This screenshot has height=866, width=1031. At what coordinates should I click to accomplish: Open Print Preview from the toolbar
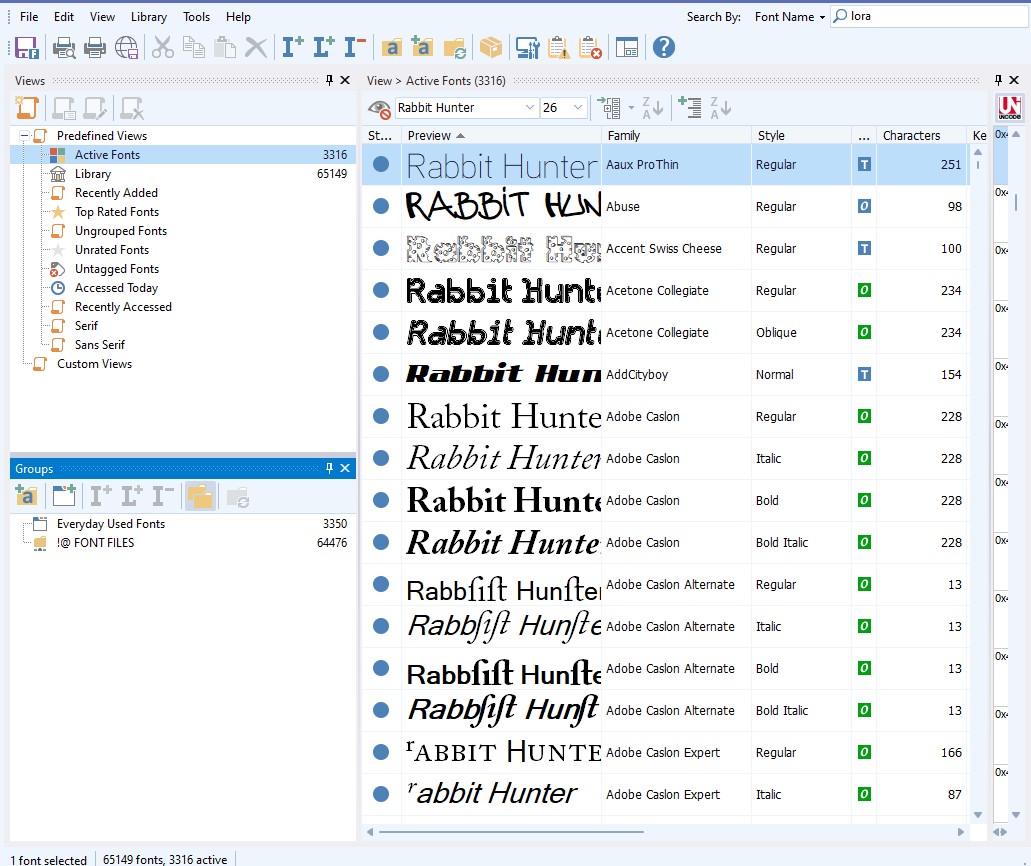click(x=64, y=47)
